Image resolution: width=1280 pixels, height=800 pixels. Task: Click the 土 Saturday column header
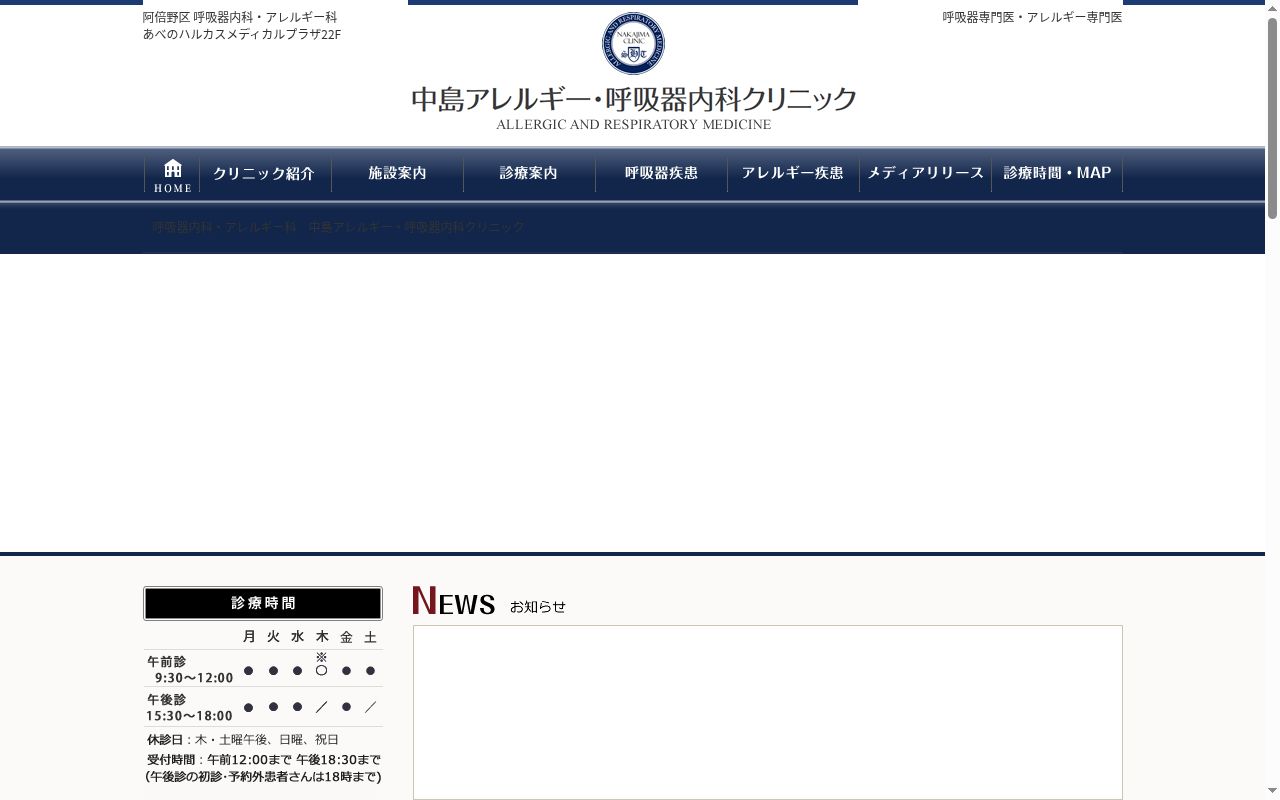(x=370, y=637)
